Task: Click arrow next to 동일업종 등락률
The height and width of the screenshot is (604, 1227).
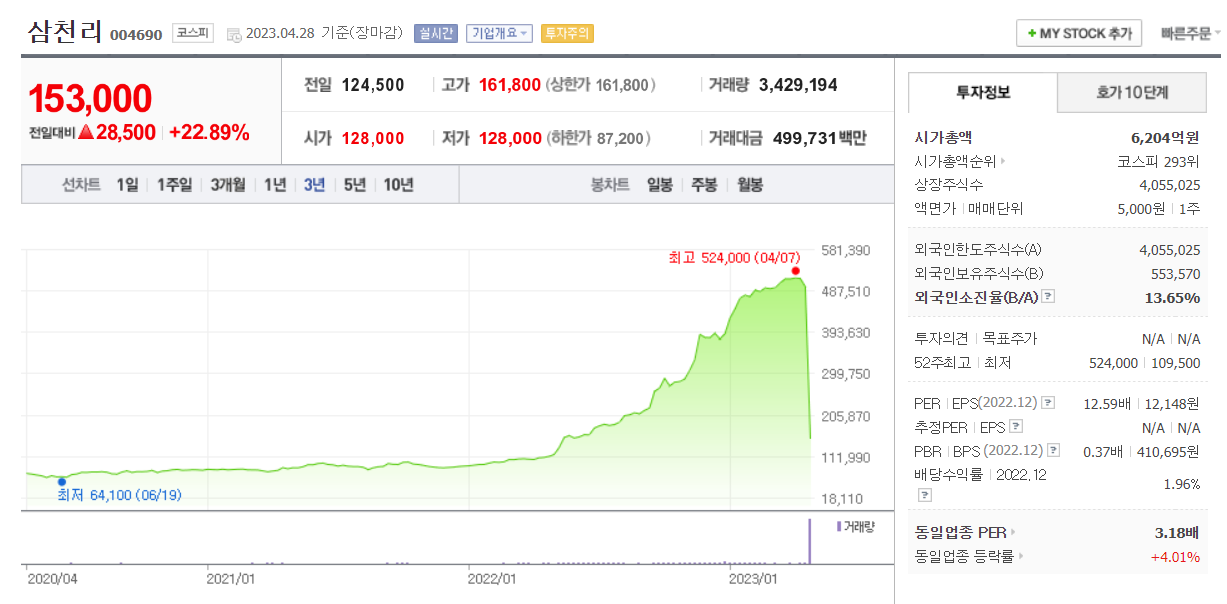Action: [1021, 556]
